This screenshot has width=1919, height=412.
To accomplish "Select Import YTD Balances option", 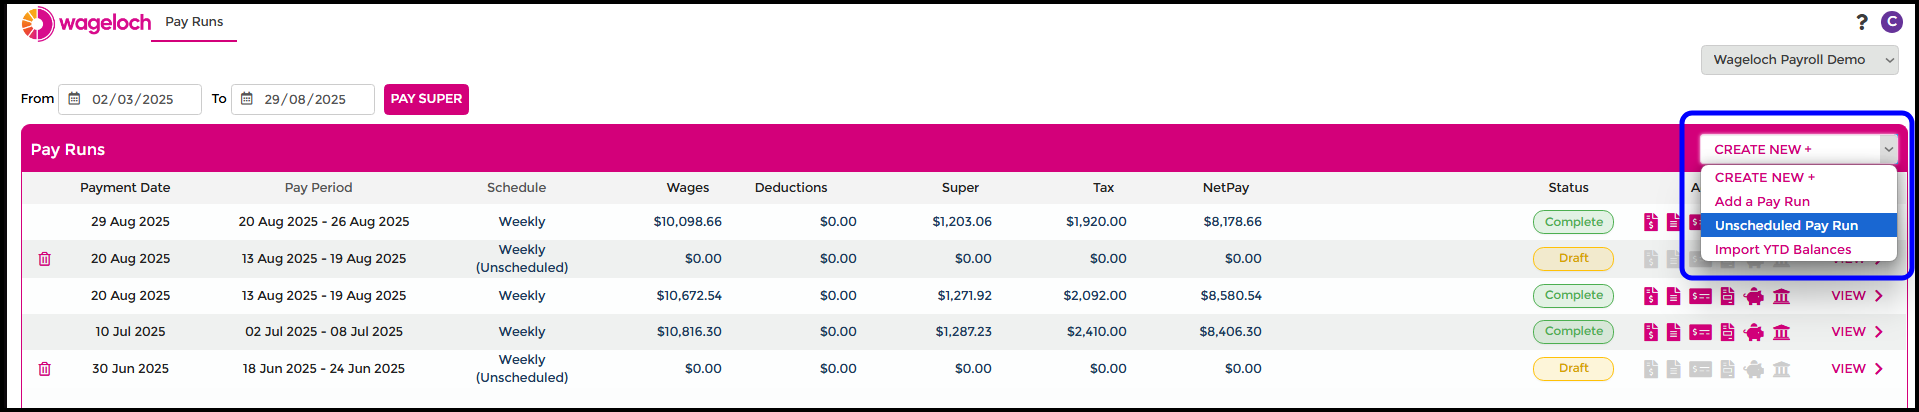I will click(1782, 250).
